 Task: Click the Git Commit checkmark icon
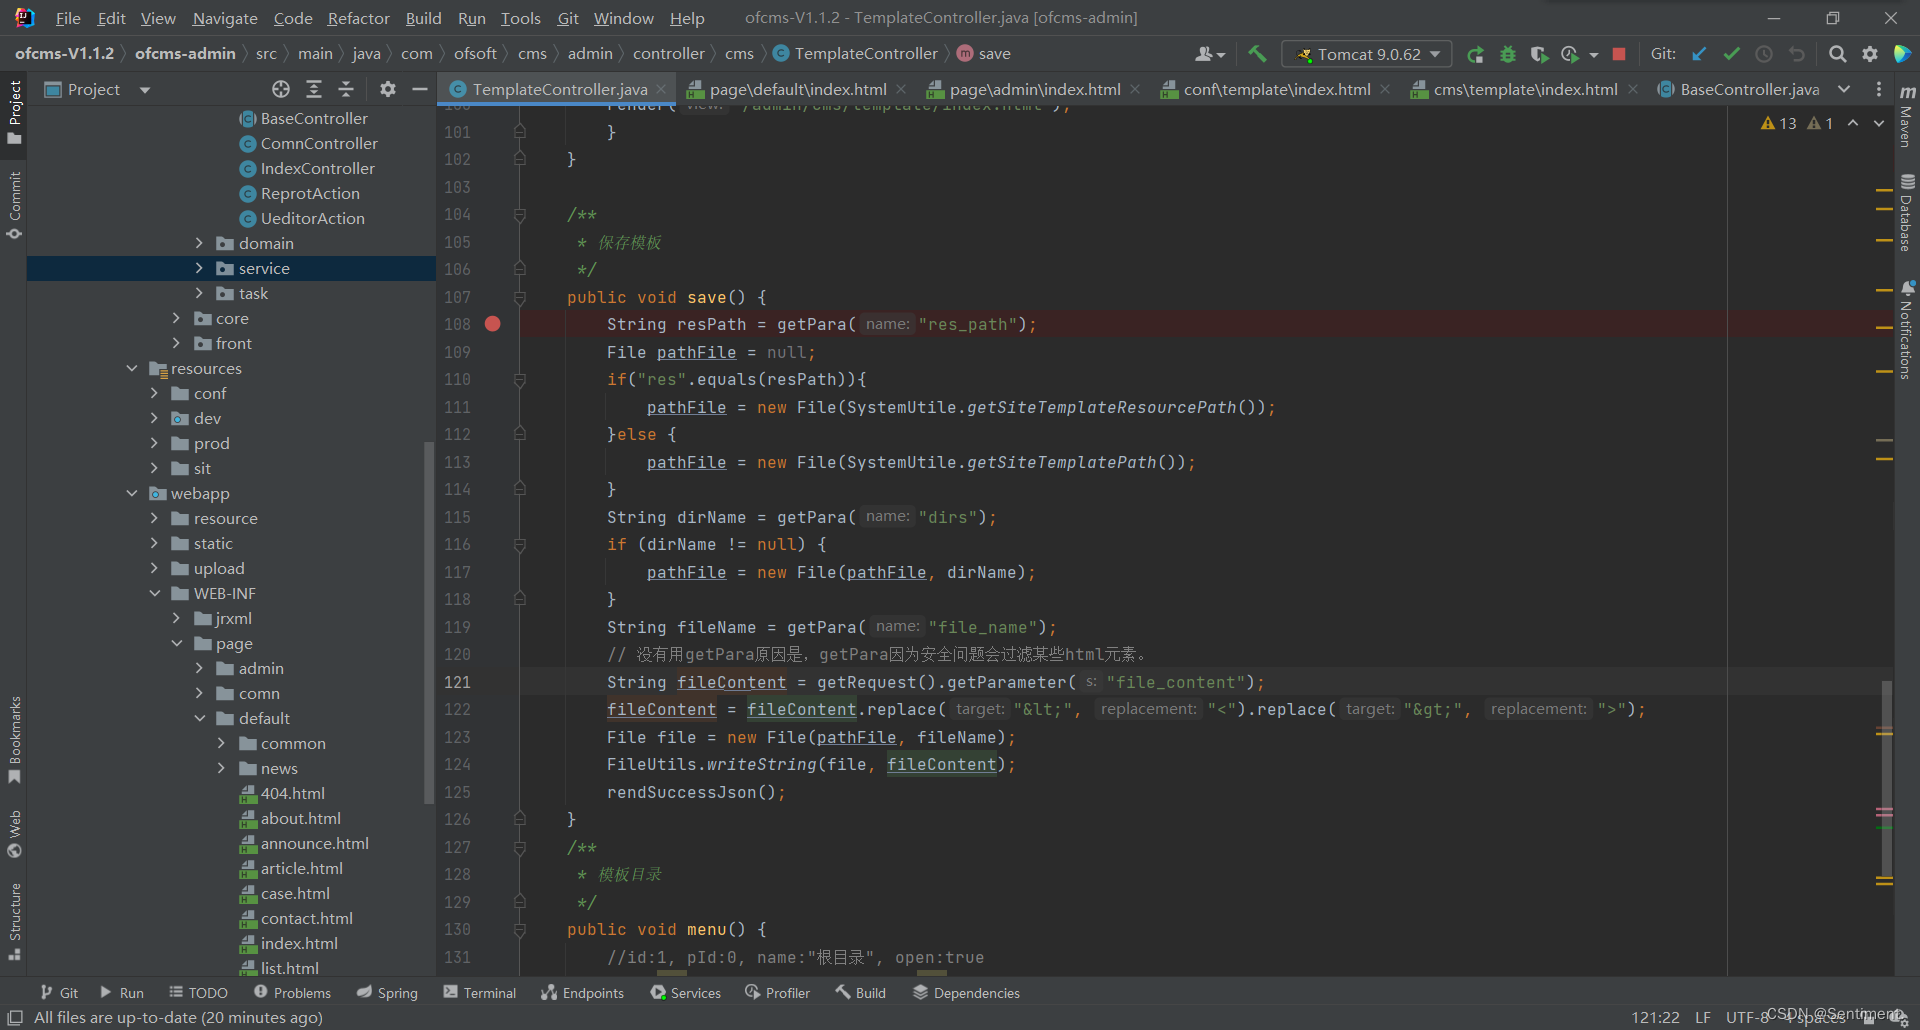(1732, 54)
